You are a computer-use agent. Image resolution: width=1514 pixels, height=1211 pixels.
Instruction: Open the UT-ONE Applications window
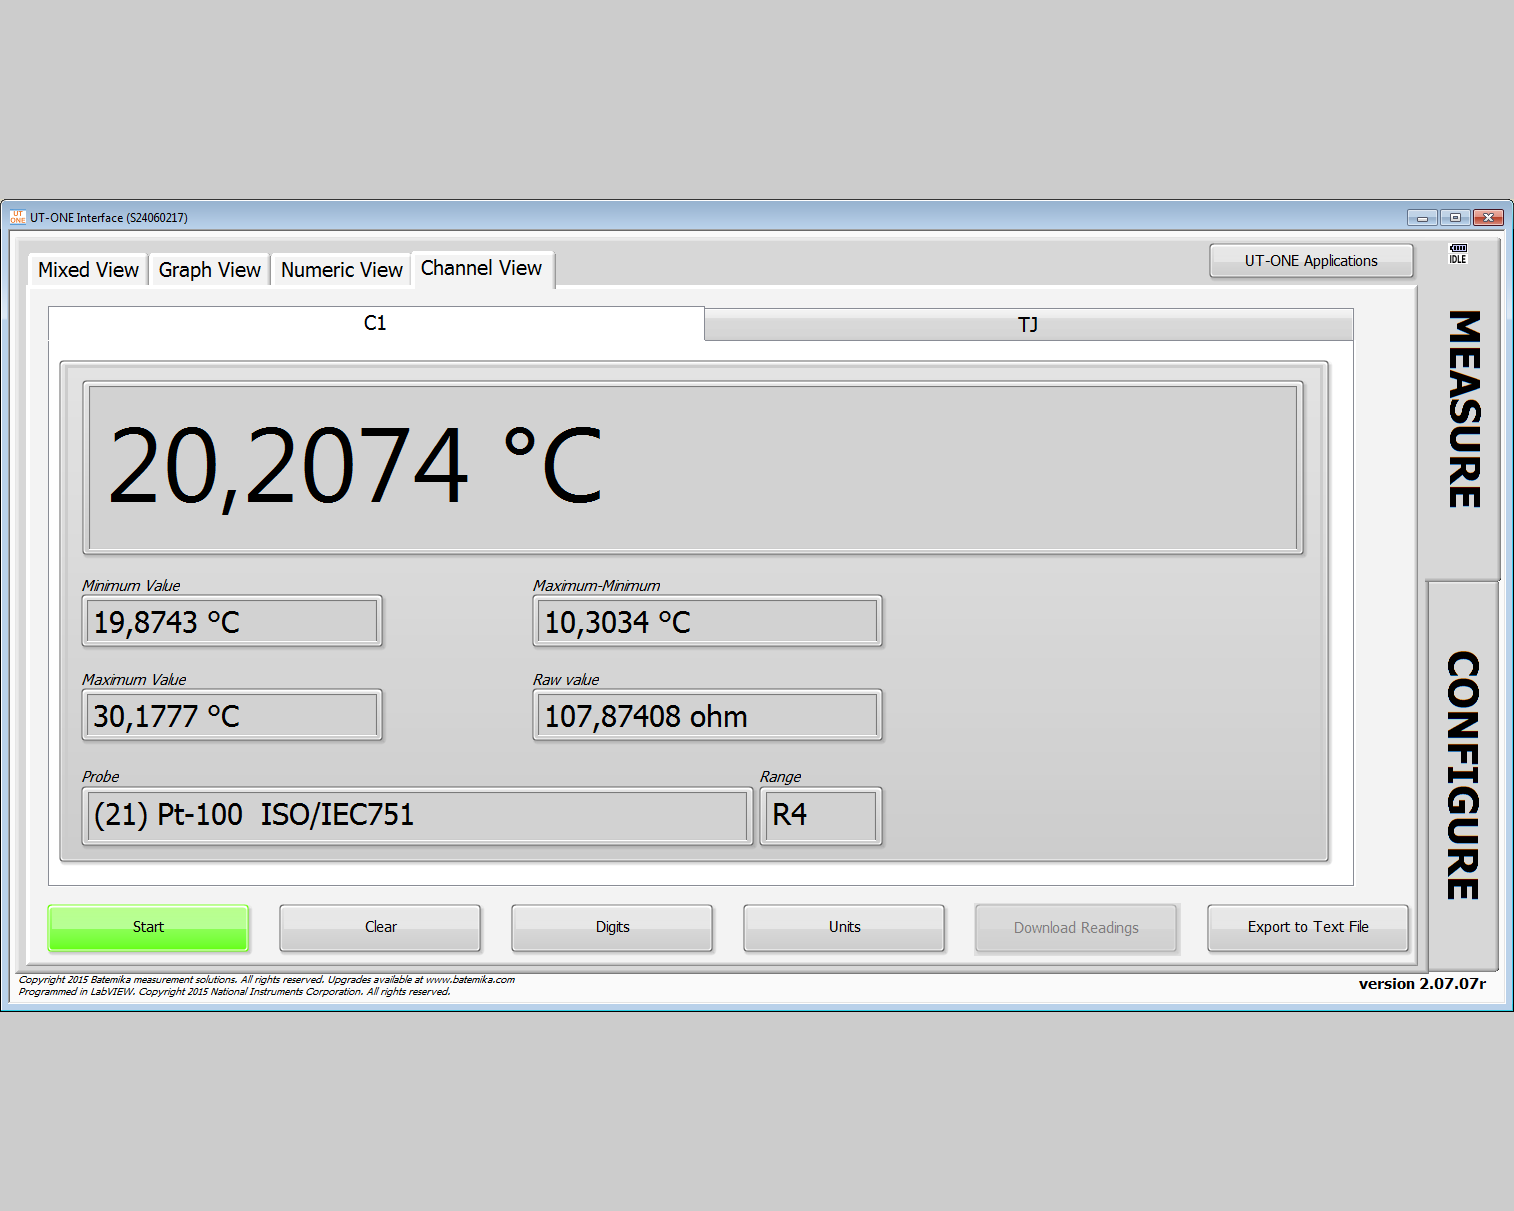coord(1311,260)
